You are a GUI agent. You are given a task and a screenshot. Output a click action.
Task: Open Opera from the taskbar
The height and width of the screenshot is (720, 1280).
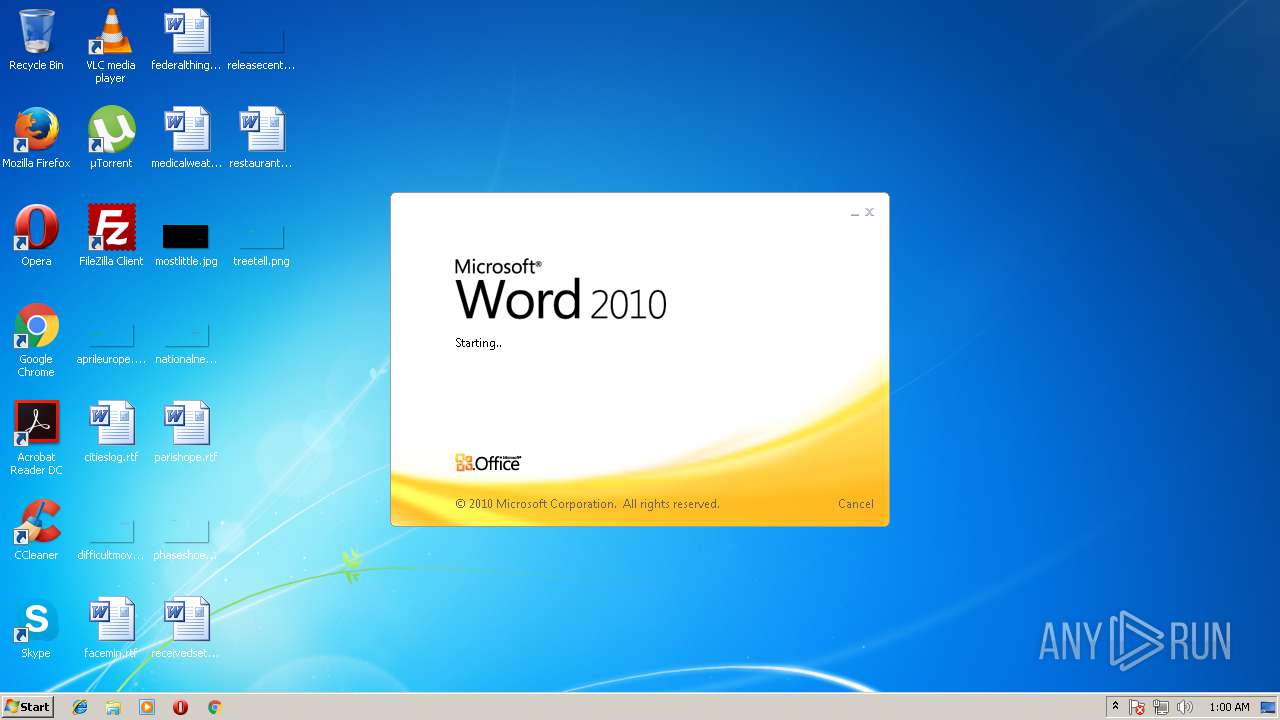click(180, 707)
